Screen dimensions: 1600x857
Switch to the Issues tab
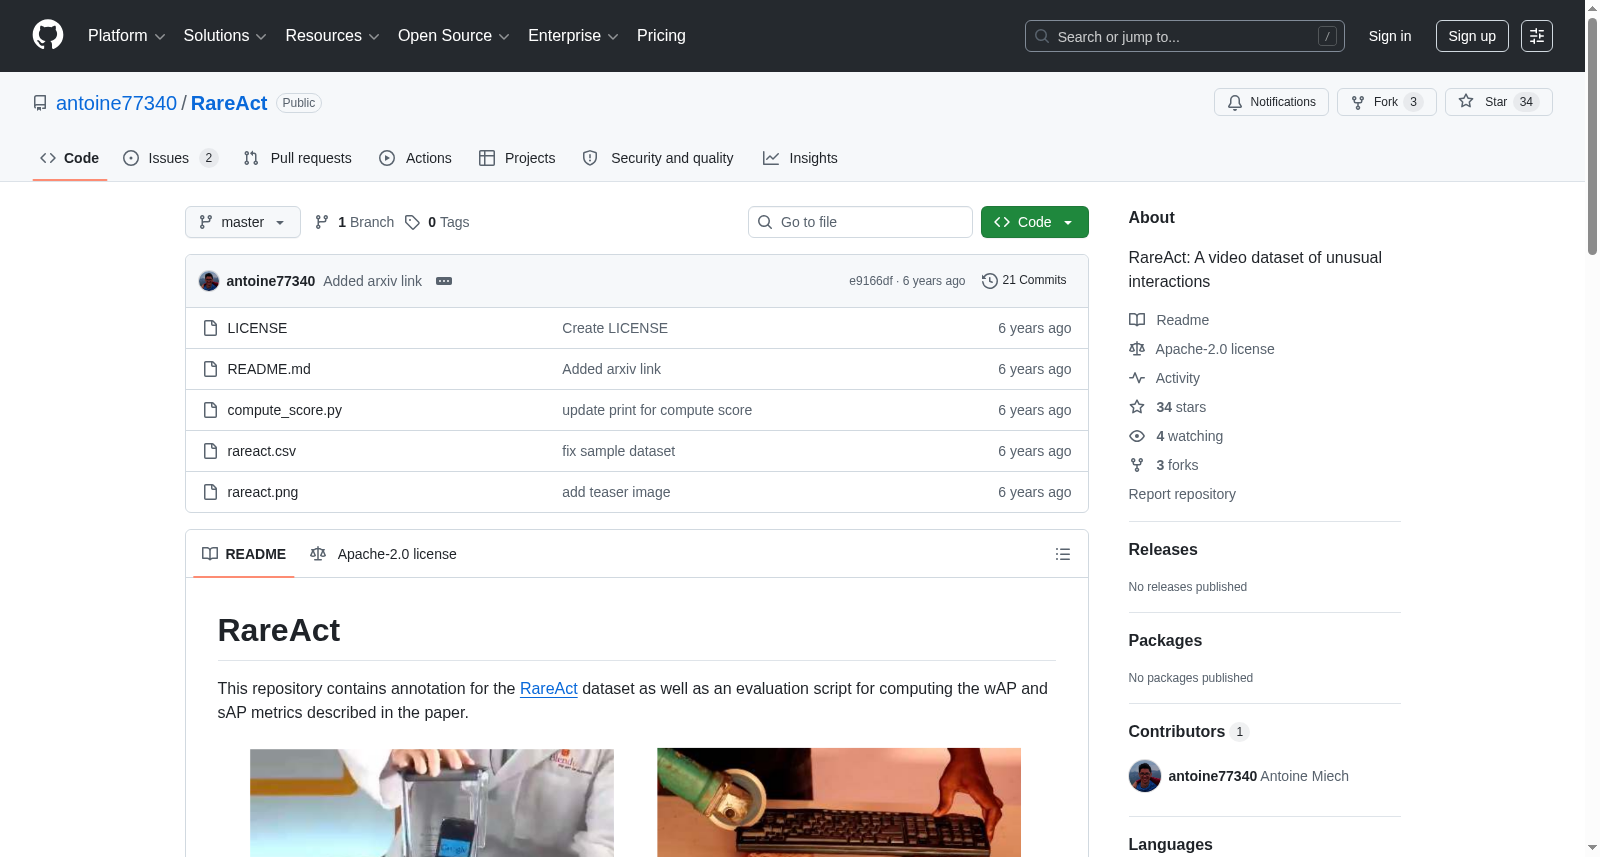[170, 158]
